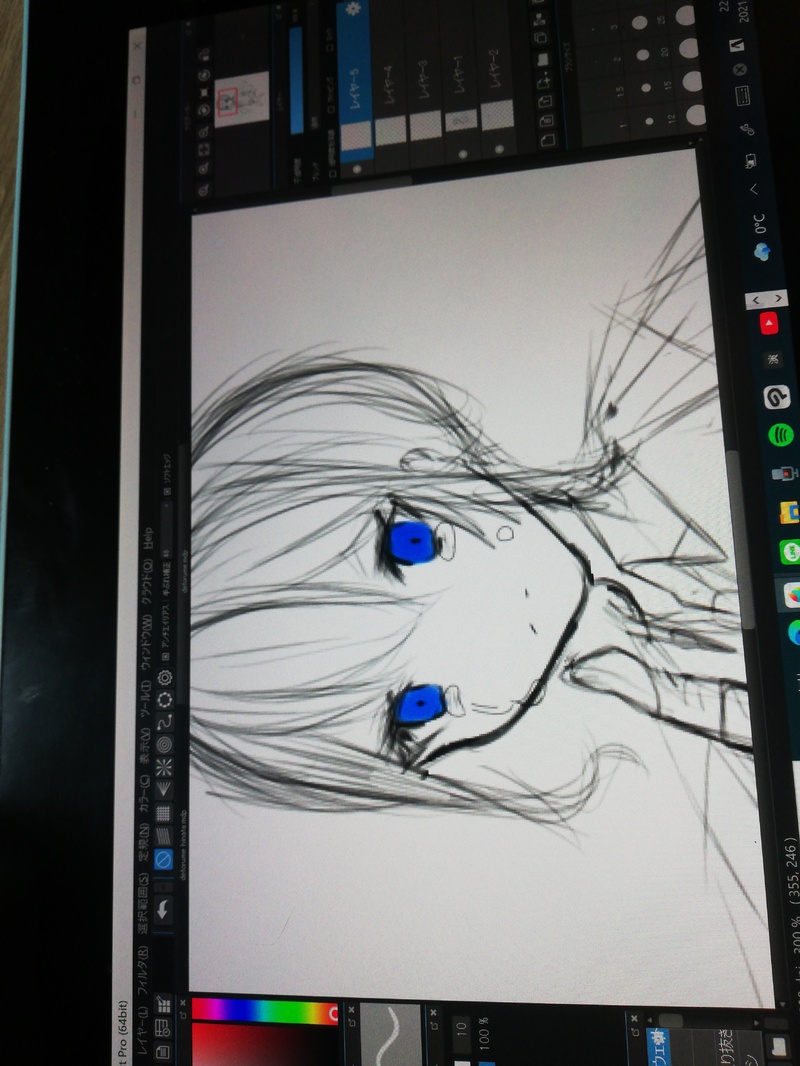
Task: Pick a shade in red color square
Action: [x=265, y=1046]
